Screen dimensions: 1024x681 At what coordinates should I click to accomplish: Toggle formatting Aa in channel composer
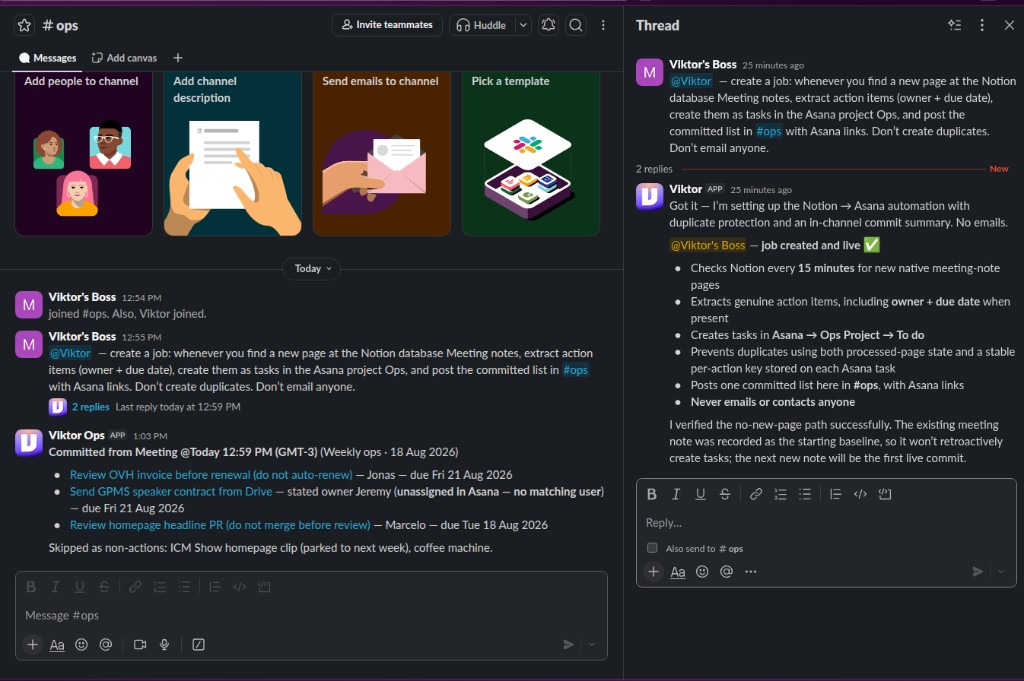click(x=57, y=645)
